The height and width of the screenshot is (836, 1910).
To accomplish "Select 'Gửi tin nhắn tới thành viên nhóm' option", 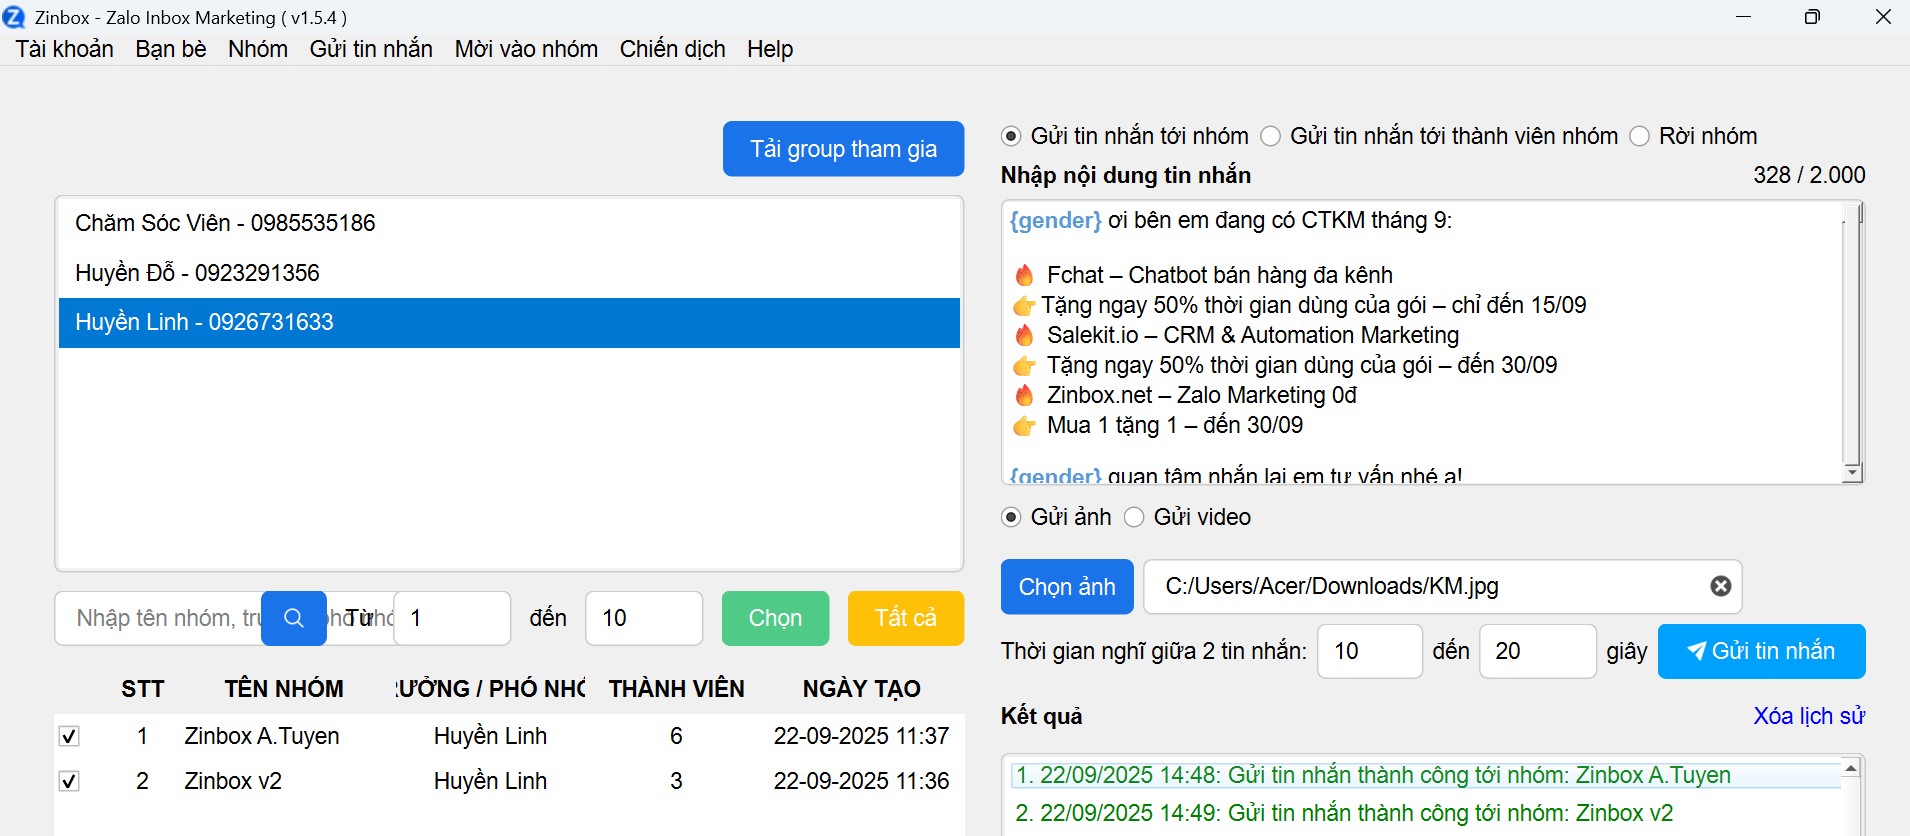I will tap(1270, 136).
